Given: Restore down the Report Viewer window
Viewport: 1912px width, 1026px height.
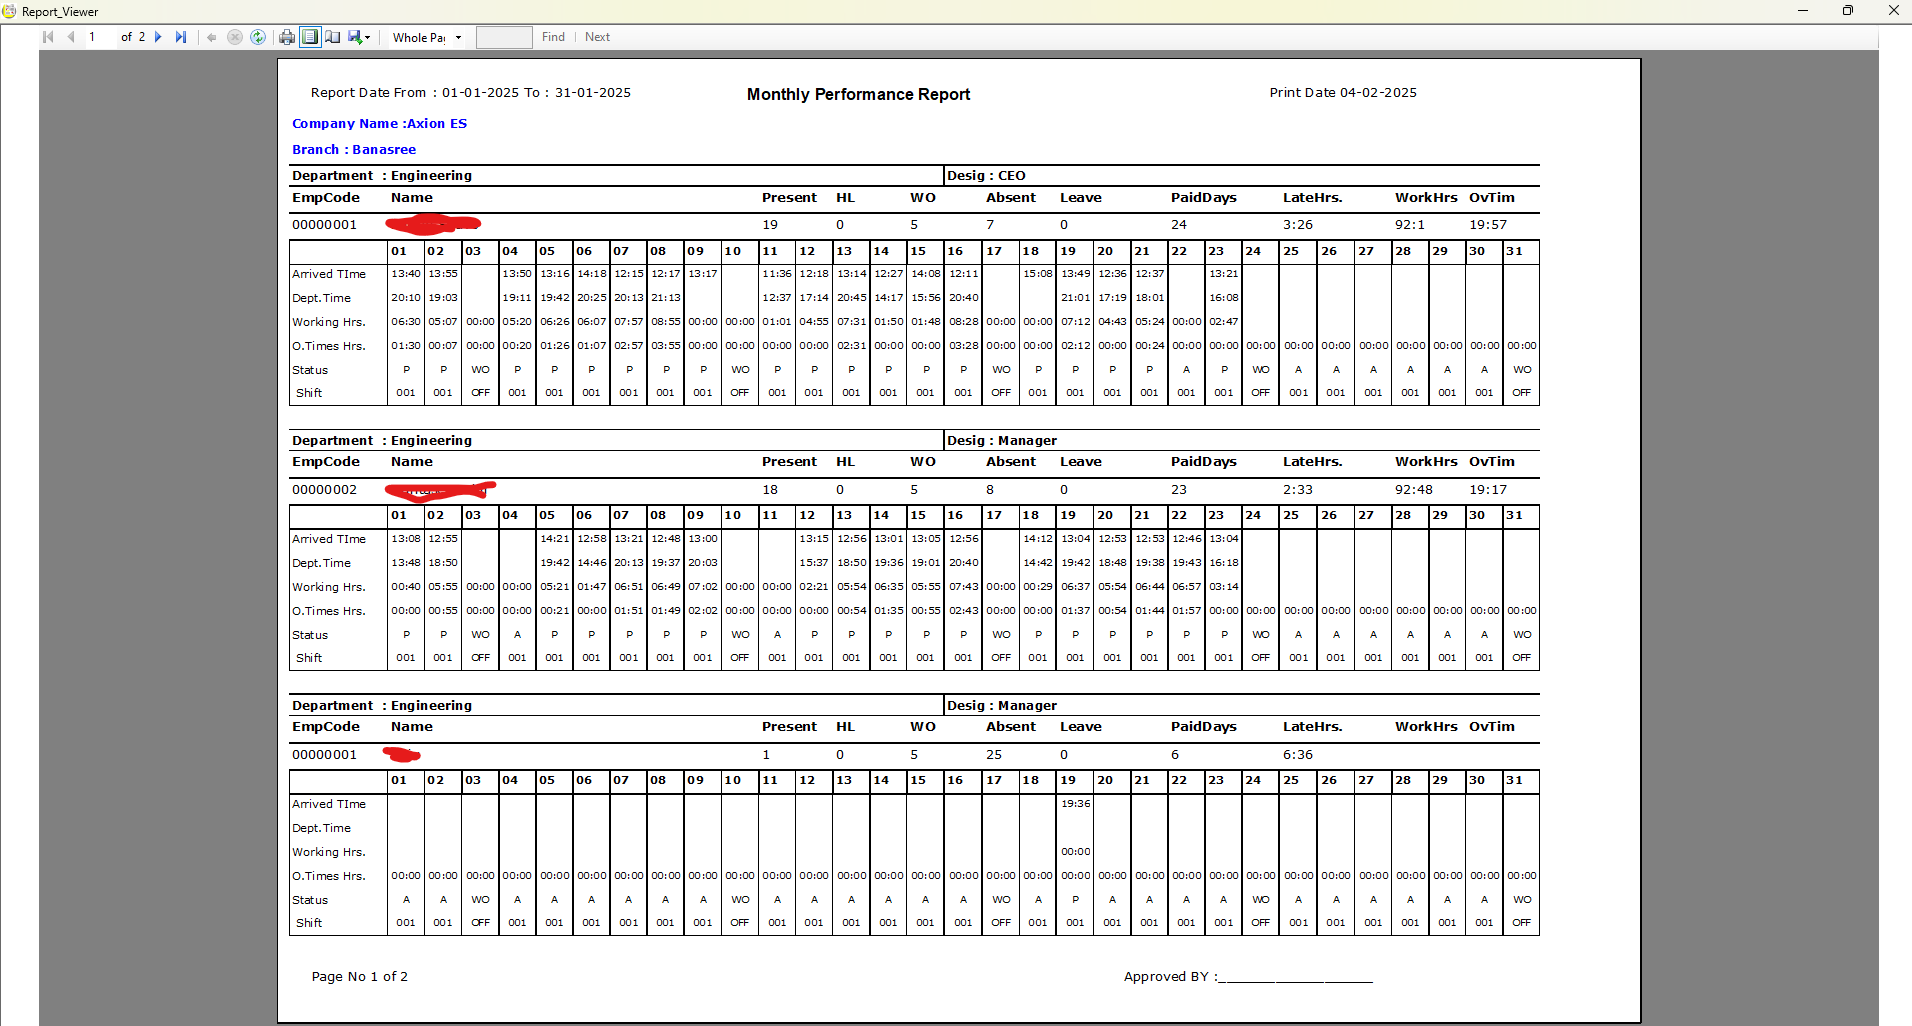Looking at the screenshot, I should [1848, 11].
